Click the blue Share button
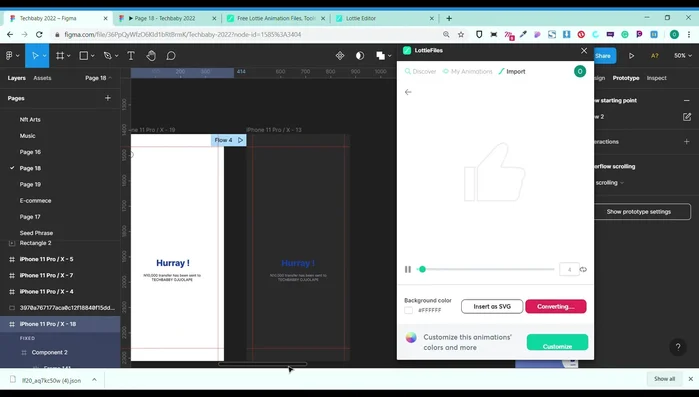 click(x=604, y=56)
